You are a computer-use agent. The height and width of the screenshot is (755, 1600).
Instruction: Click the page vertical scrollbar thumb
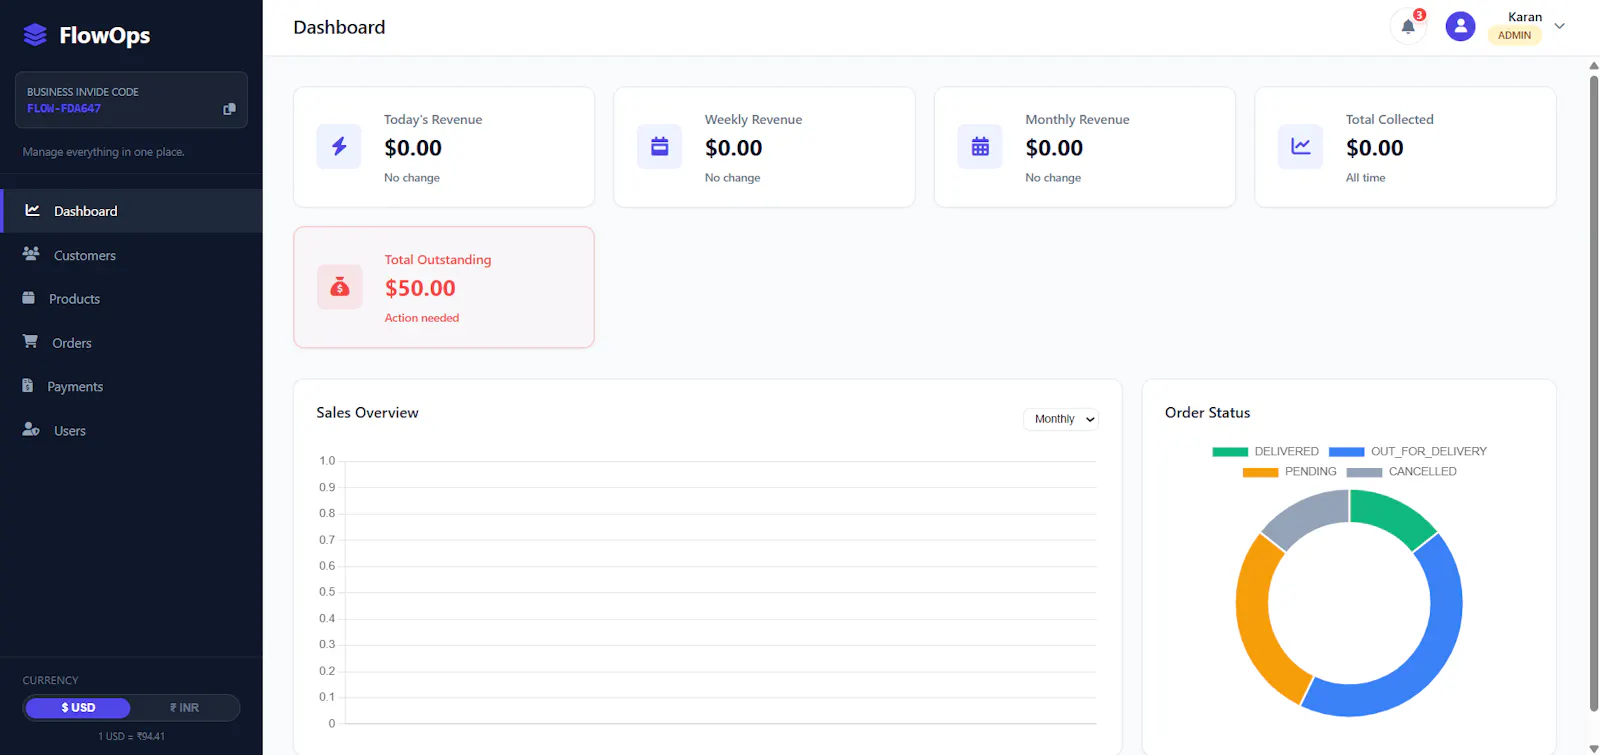coord(1594,392)
